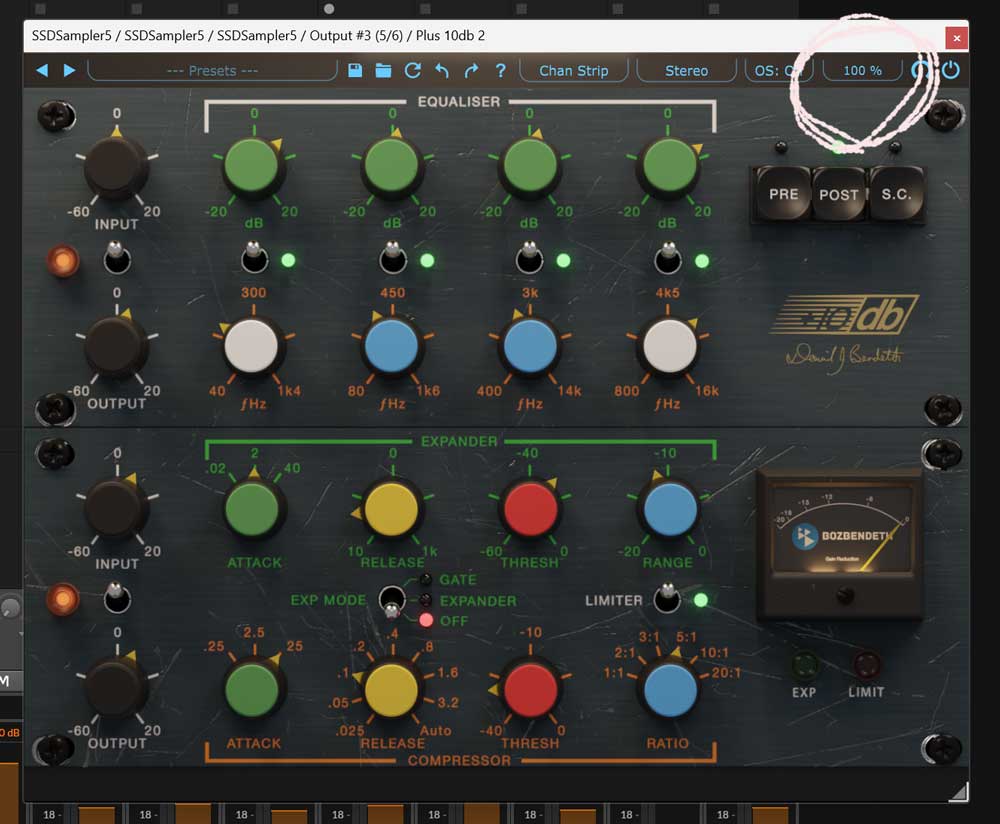Click the reload/refresh icon in toolbar
Viewport: 1000px width, 824px height.
412,70
